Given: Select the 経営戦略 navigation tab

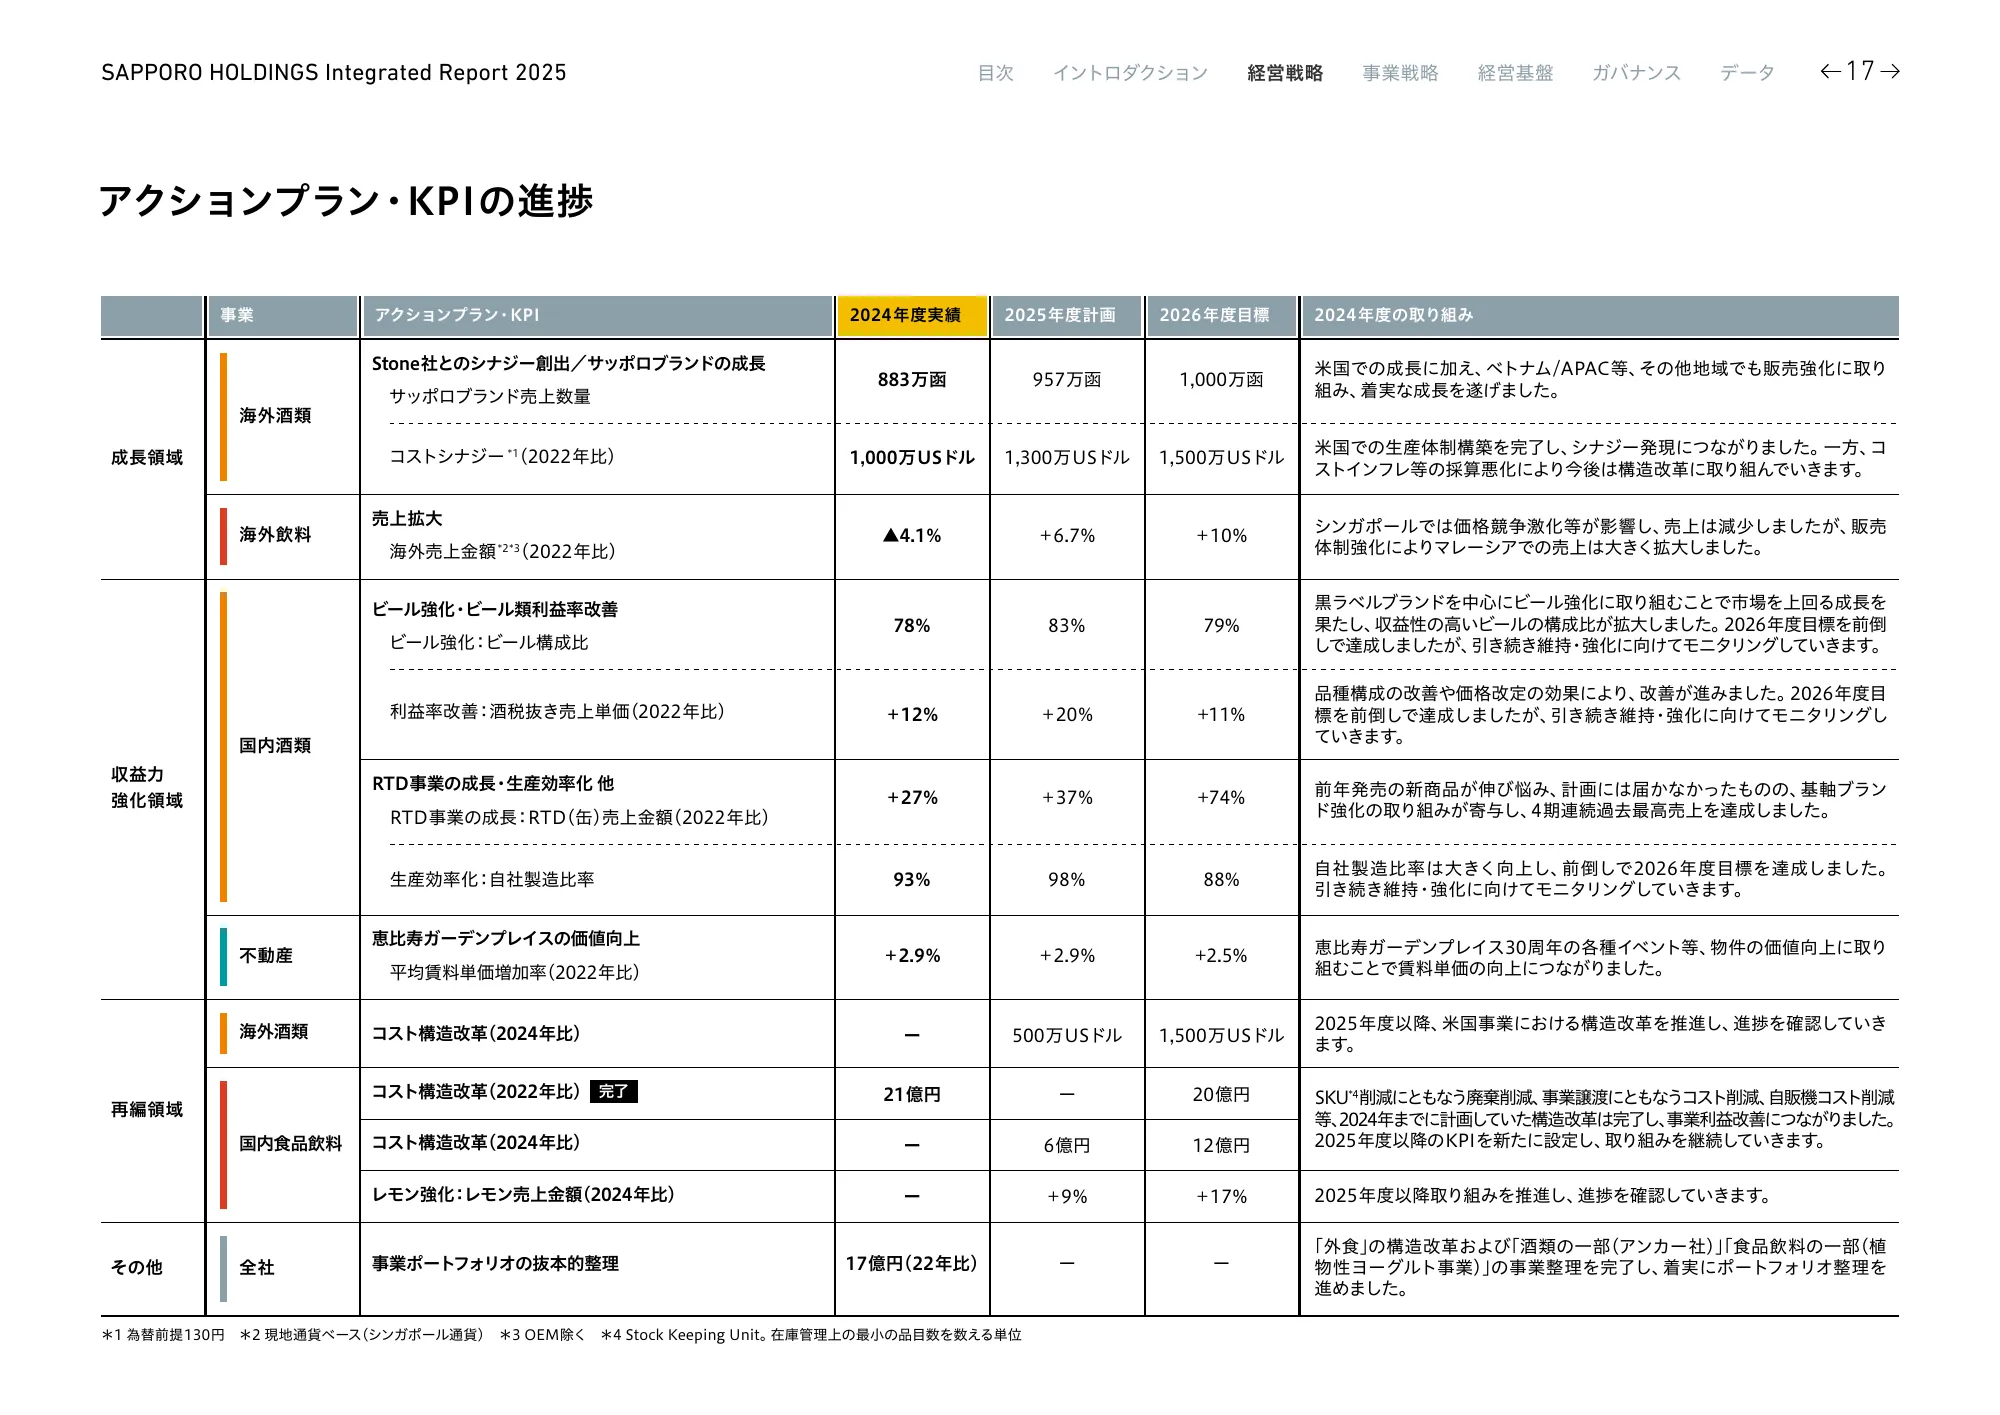Looking at the screenshot, I should click(x=1285, y=73).
